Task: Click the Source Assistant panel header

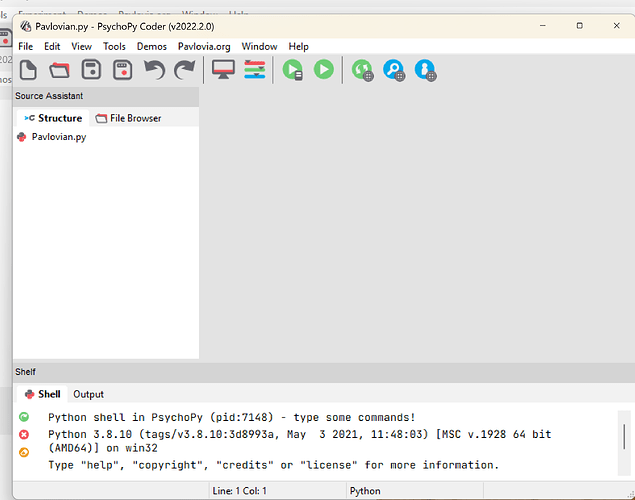Action: pyautogui.click(x=106, y=96)
